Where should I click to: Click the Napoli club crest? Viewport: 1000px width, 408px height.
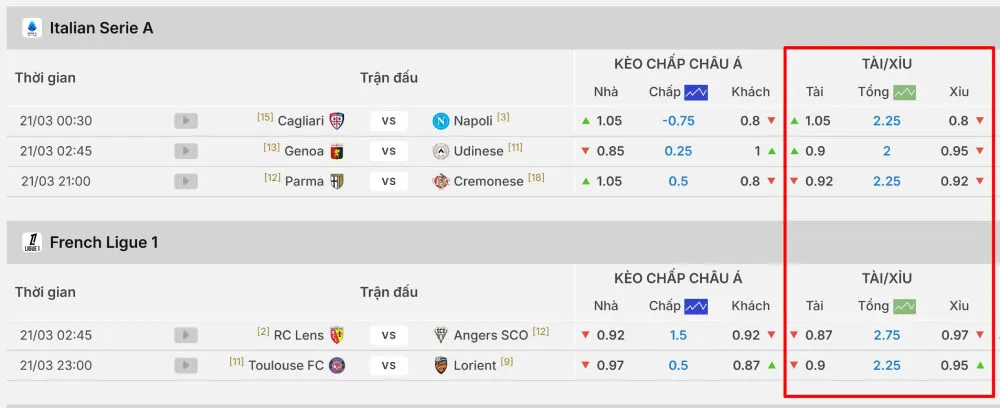click(440, 121)
